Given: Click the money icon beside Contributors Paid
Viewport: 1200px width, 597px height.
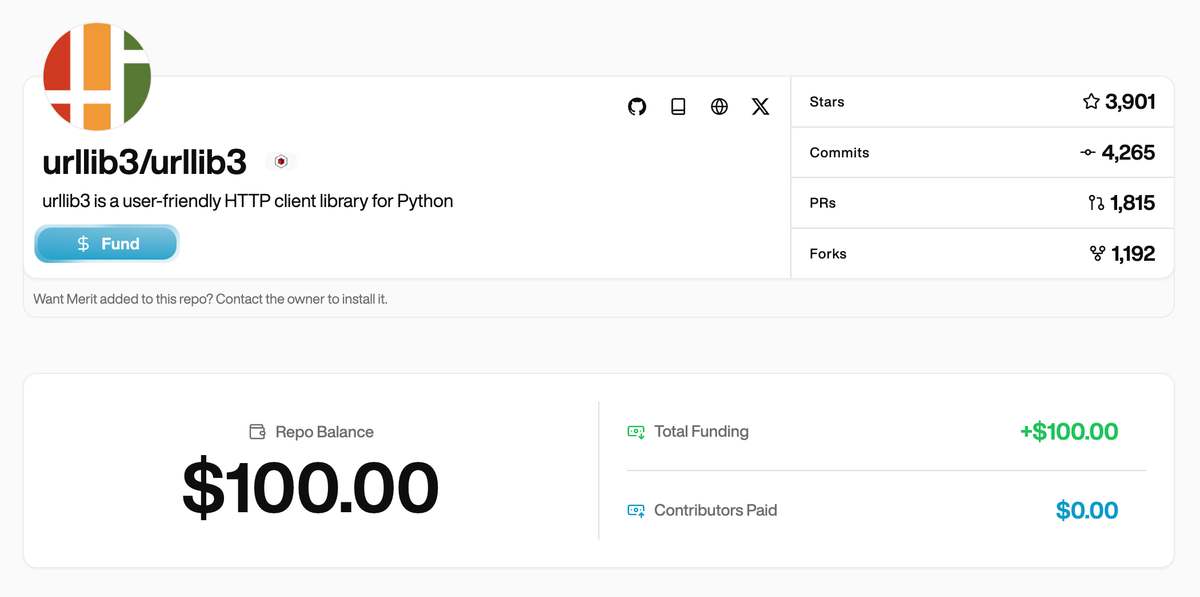Looking at the screenshot, I should [x=636, y=510].
